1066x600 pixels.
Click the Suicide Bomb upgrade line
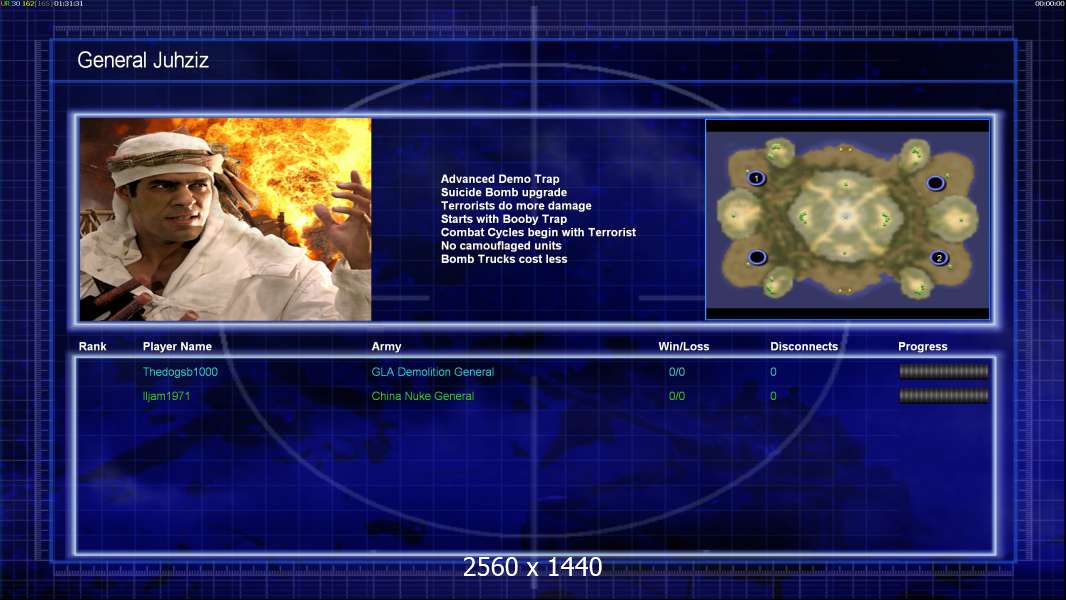point(504,192)
